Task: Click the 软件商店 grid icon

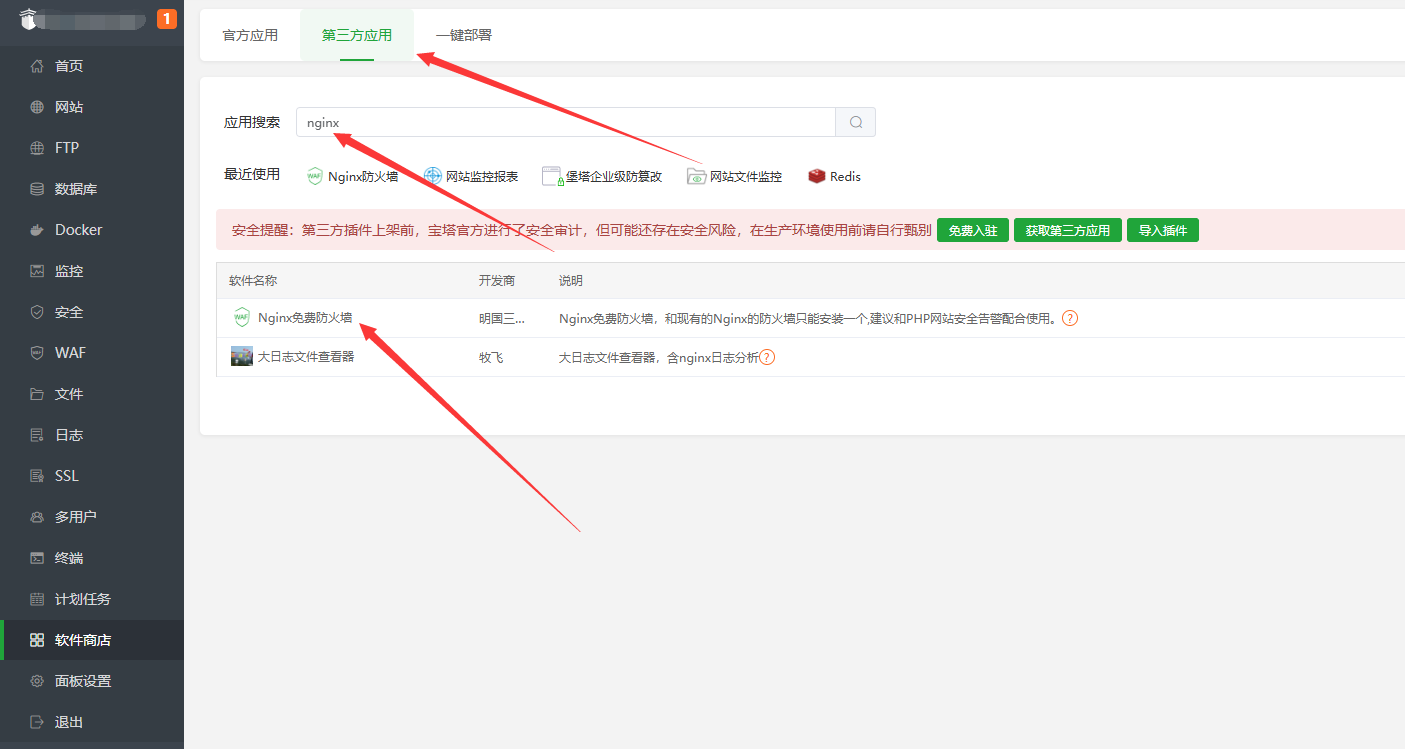Action: [x=37, y=640]
